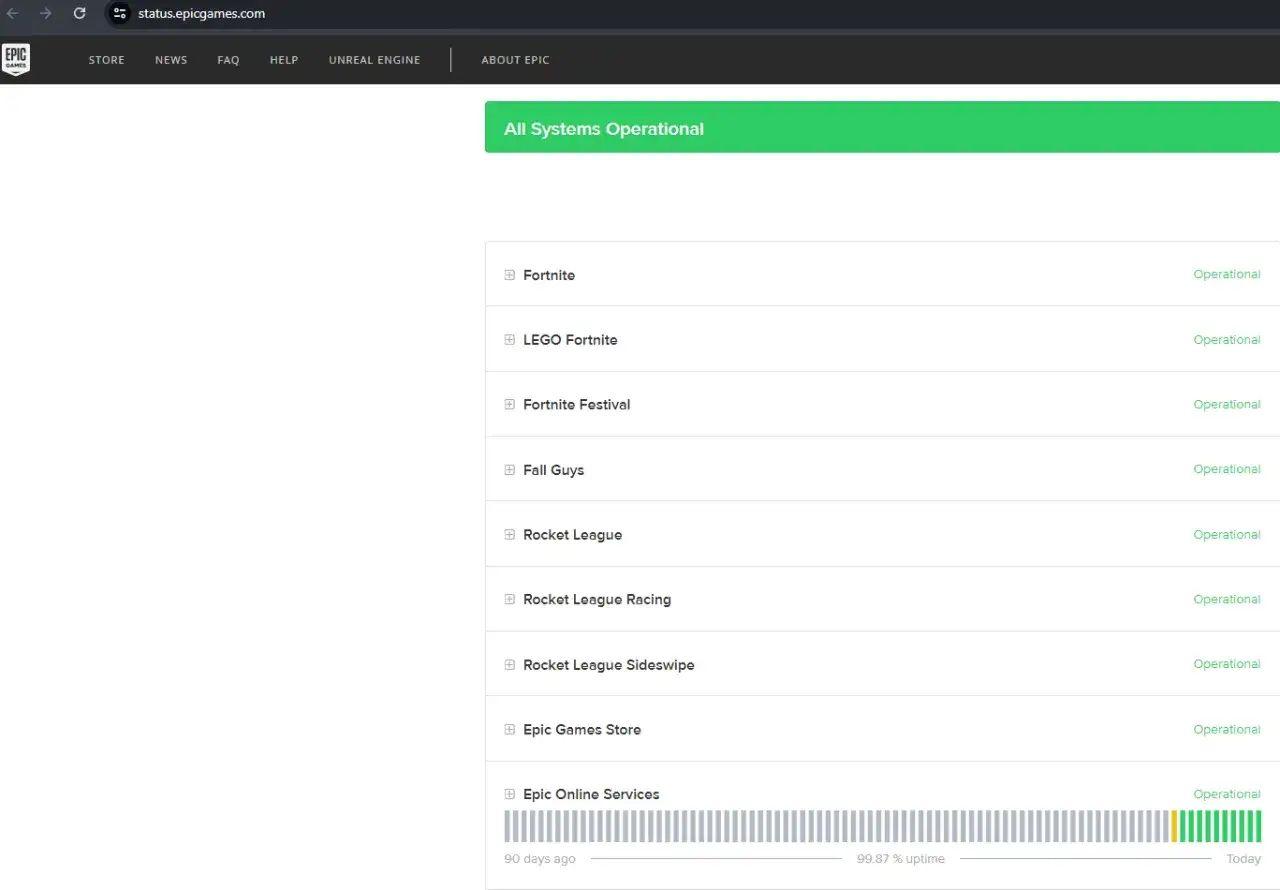Click the Operational status for Epic Games Store
Screen dimensions: 1280x890
(x=1227, y=729)
